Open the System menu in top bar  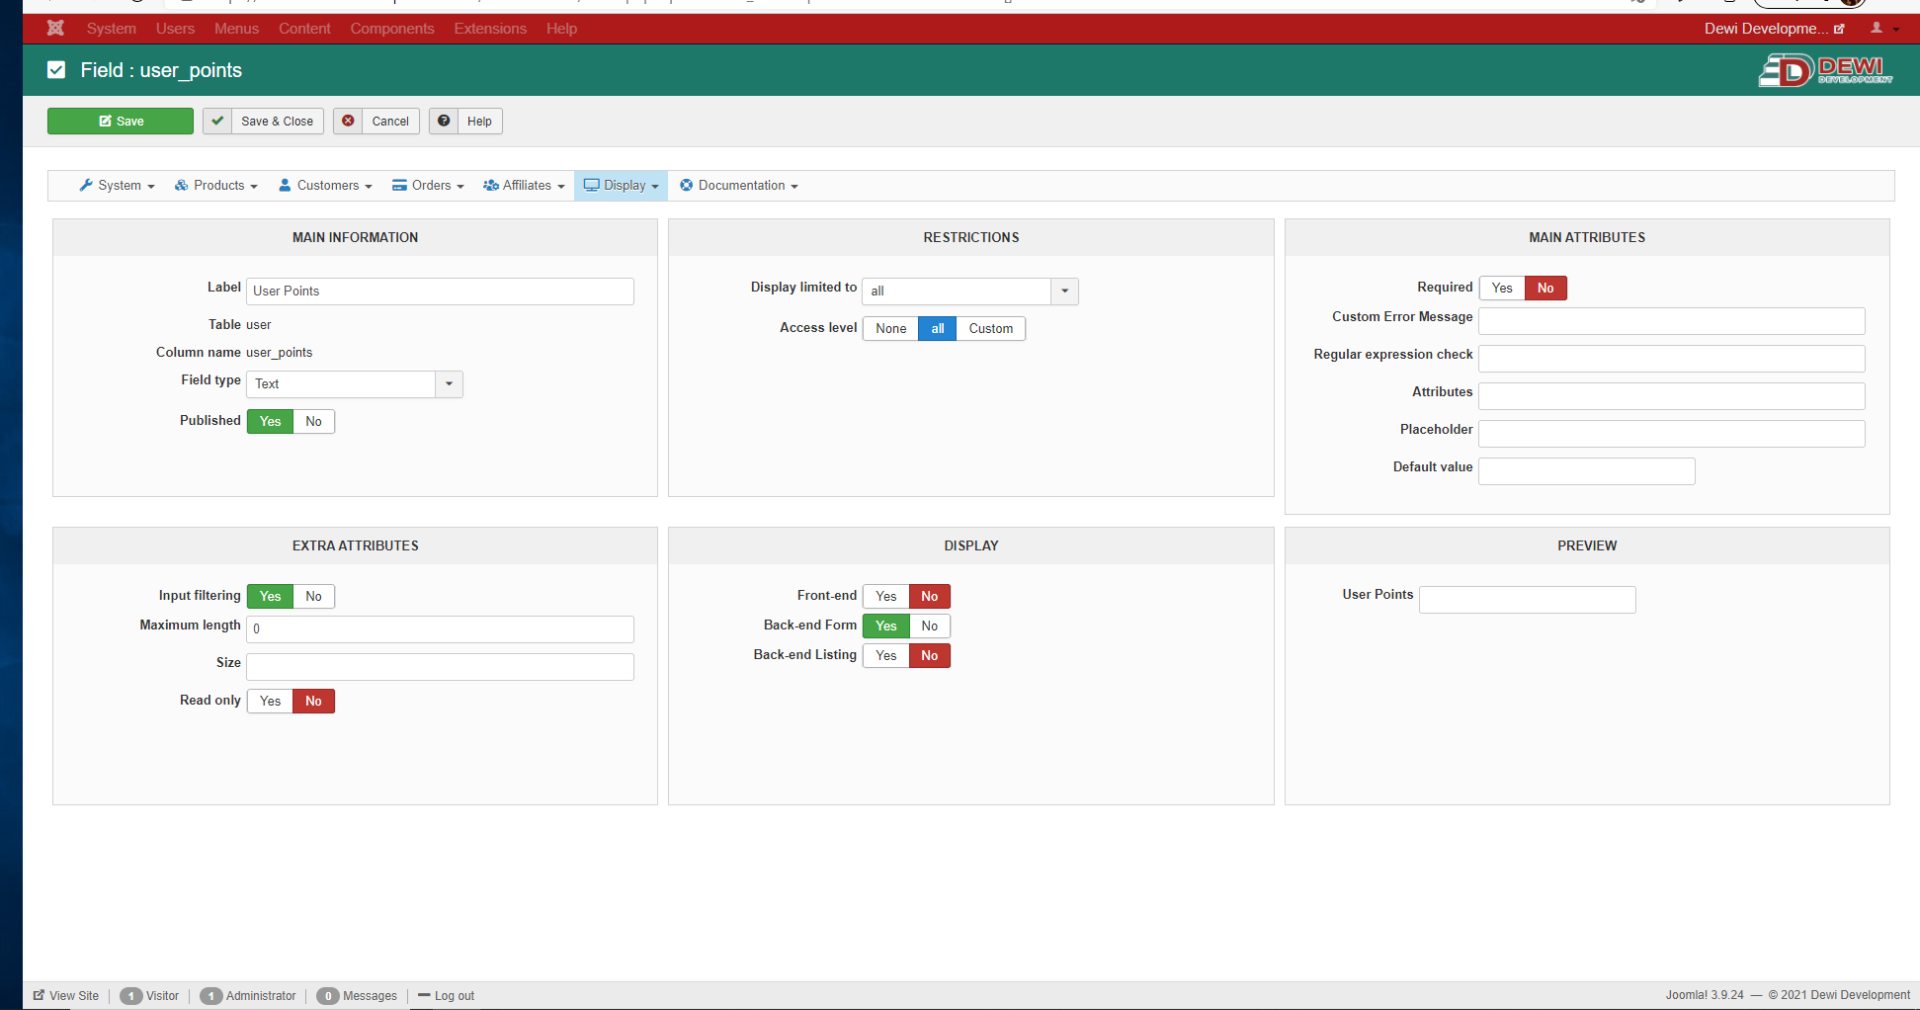tap(111, 28)
